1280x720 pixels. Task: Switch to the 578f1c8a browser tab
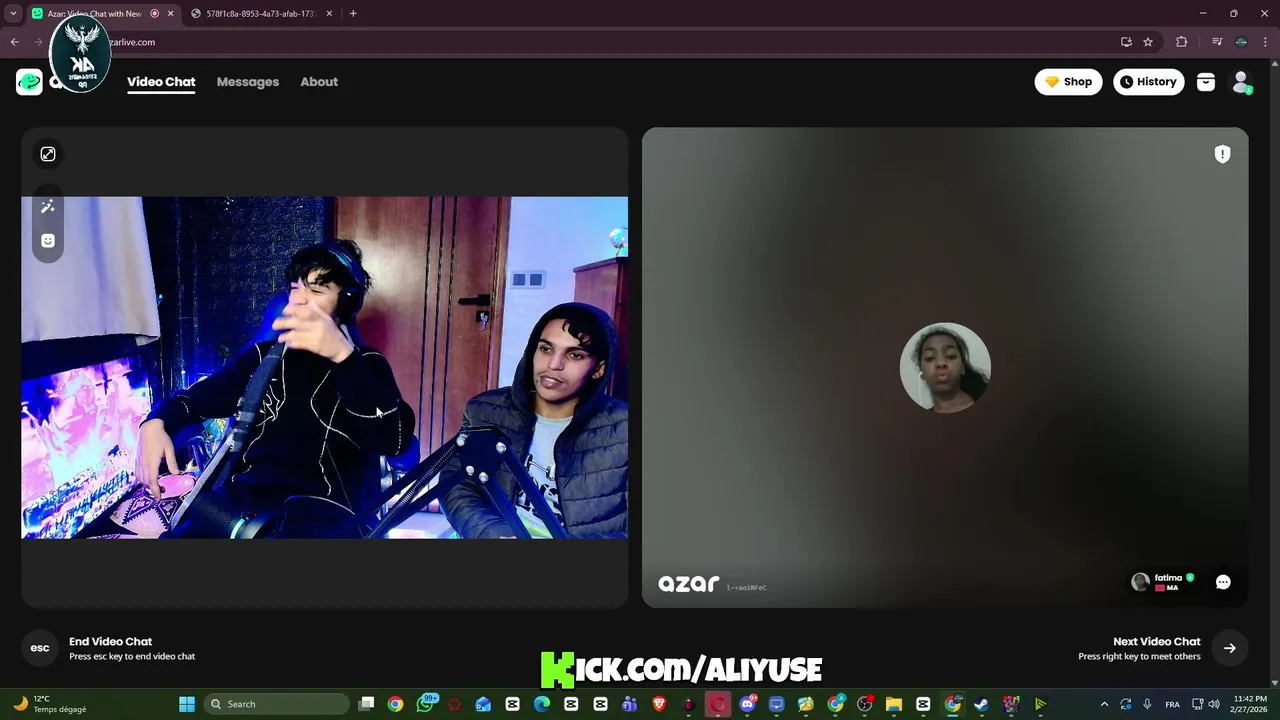click(x=260, y=14)
